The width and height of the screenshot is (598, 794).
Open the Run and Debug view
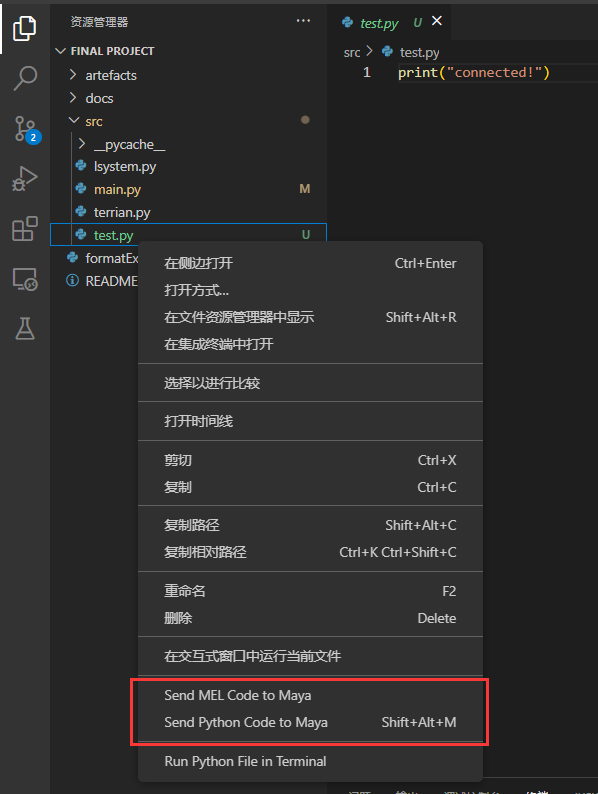(24, 179)
